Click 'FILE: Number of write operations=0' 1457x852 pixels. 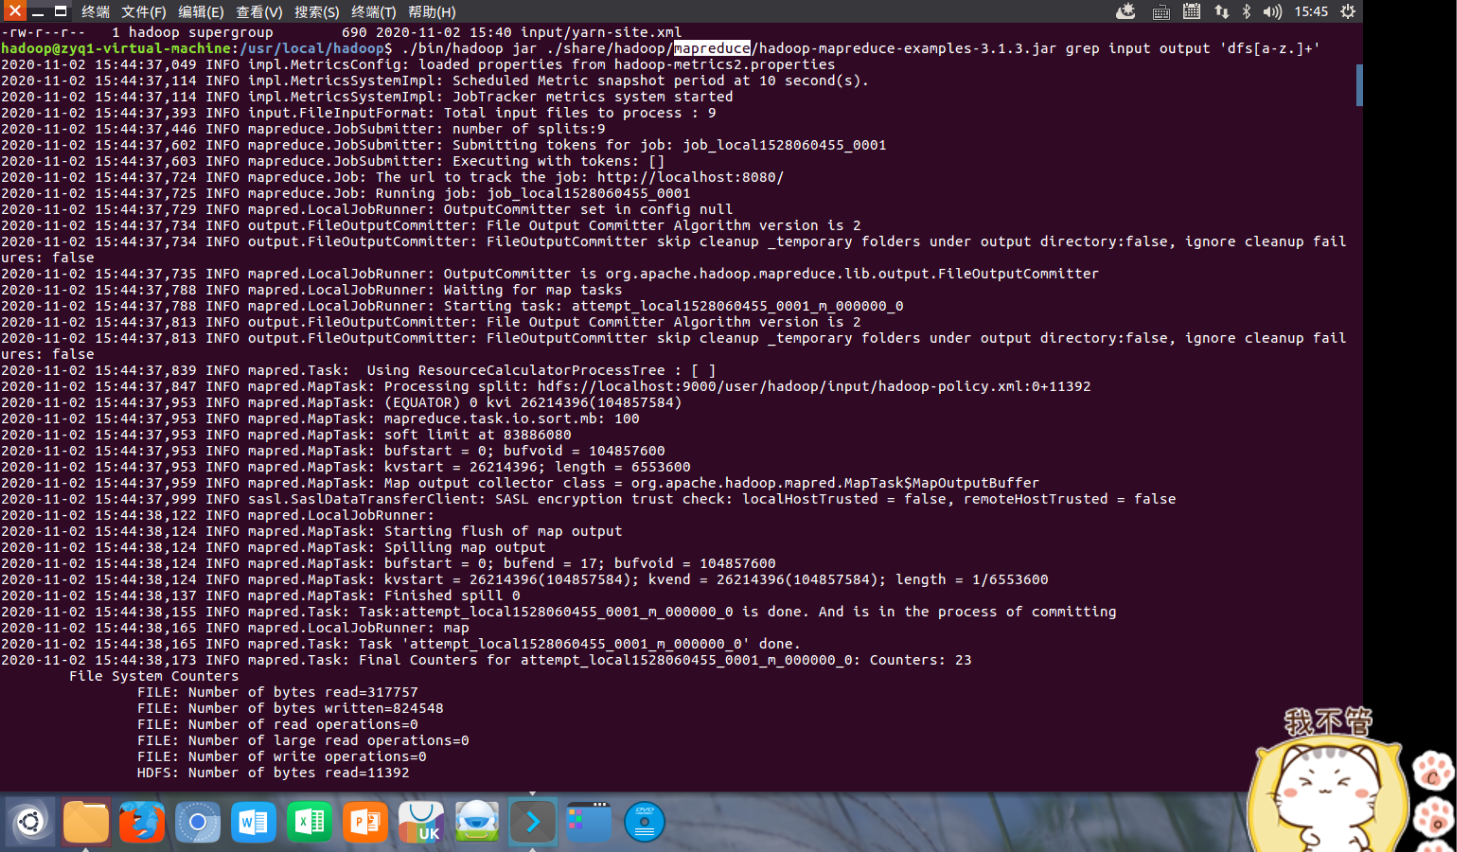[x=281, y=757]
